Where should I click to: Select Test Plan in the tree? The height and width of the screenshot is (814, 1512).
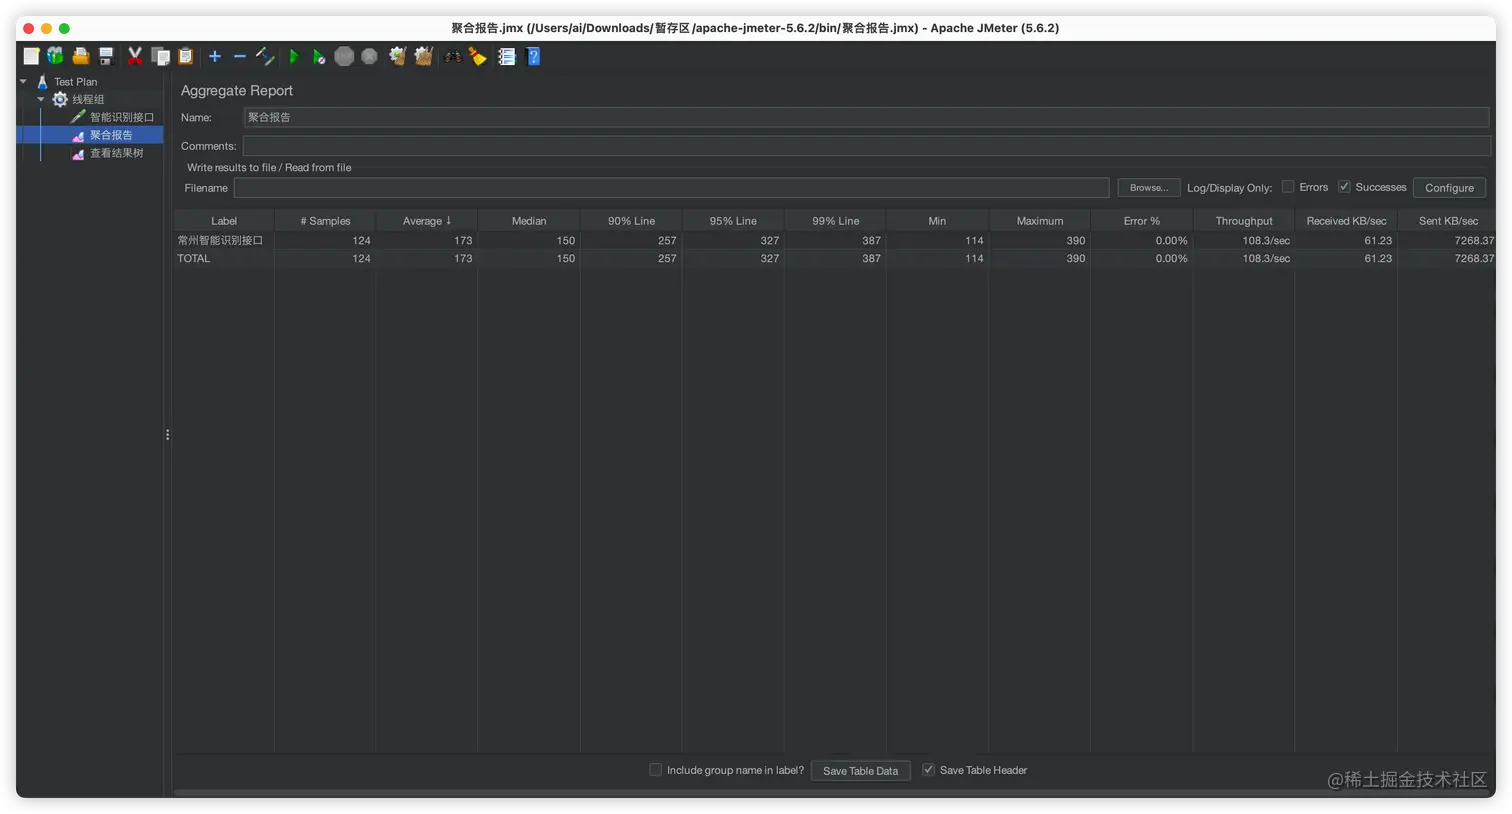(x=75, y=82)
